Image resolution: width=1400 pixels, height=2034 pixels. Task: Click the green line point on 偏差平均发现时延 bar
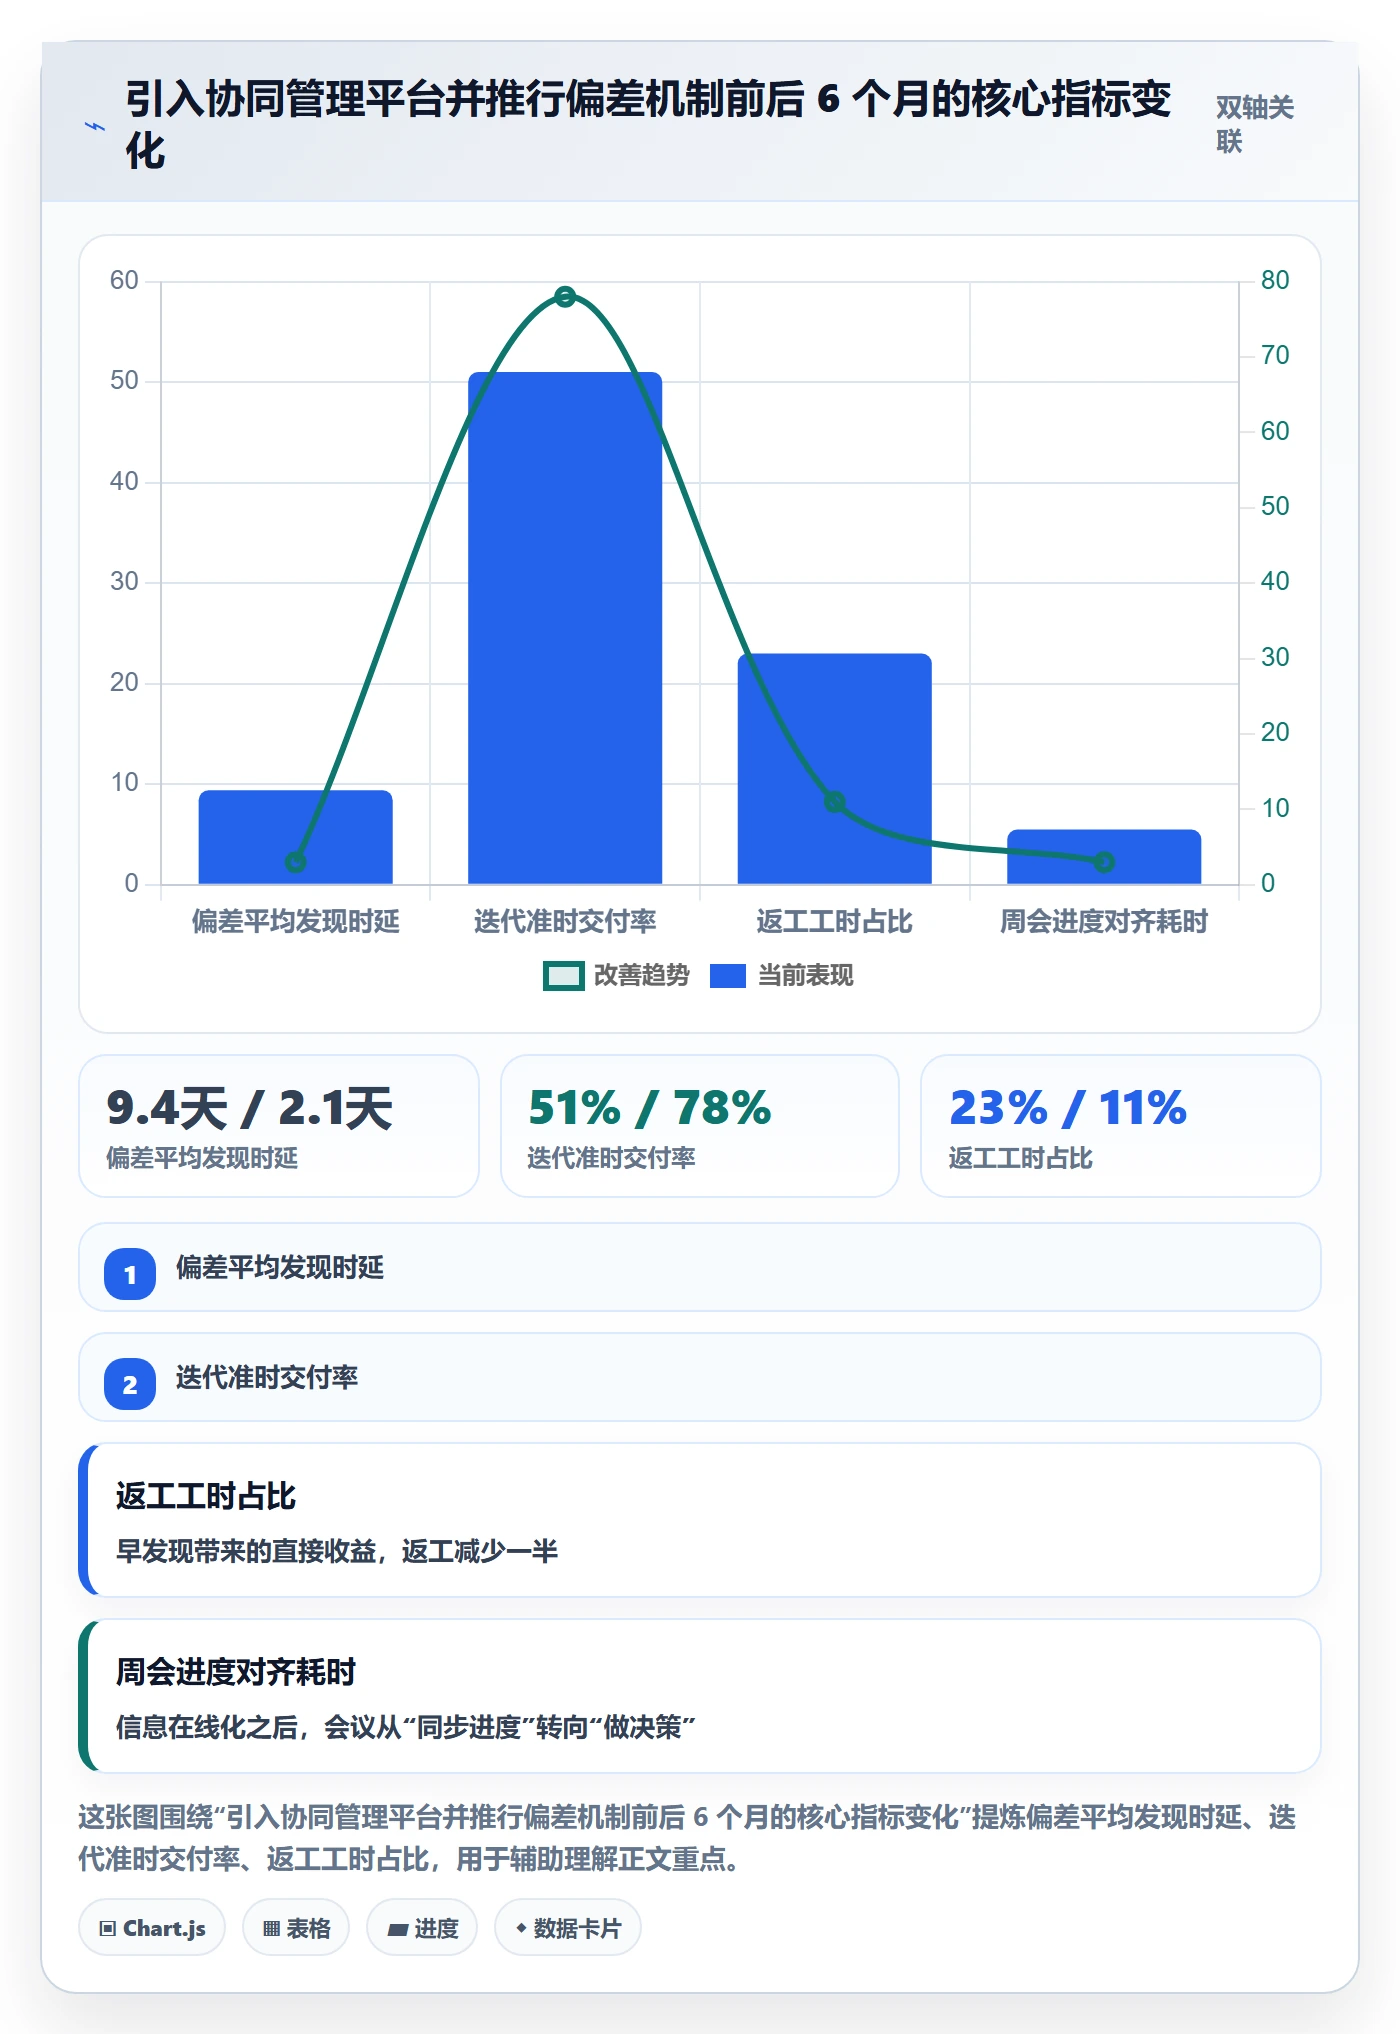coord(296,862)
